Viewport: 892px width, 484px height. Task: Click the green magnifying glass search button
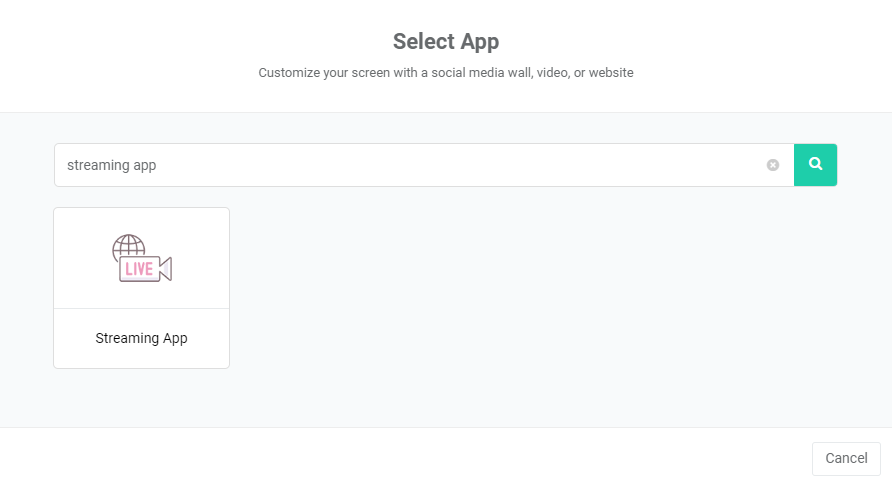816,164
